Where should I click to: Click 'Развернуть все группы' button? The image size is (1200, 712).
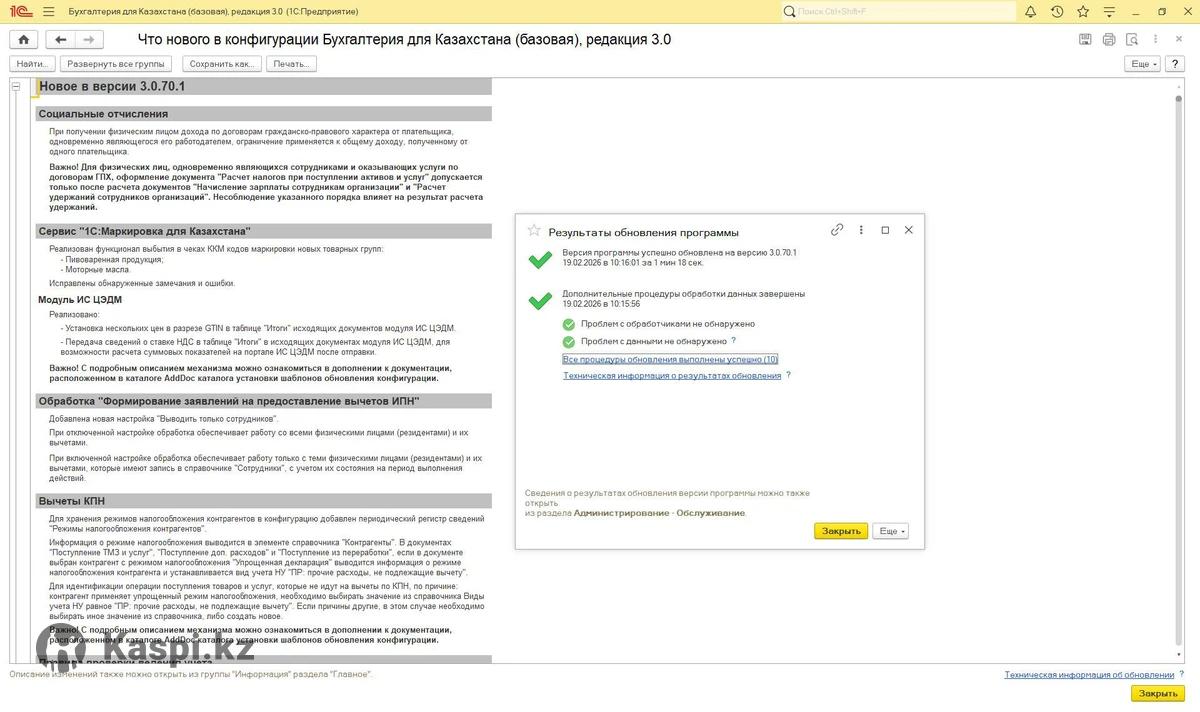[116, 64]
